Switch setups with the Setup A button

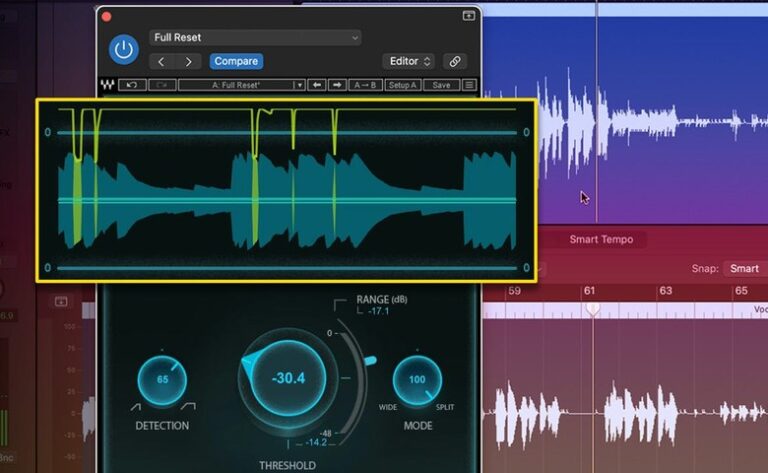click(402, 85)
